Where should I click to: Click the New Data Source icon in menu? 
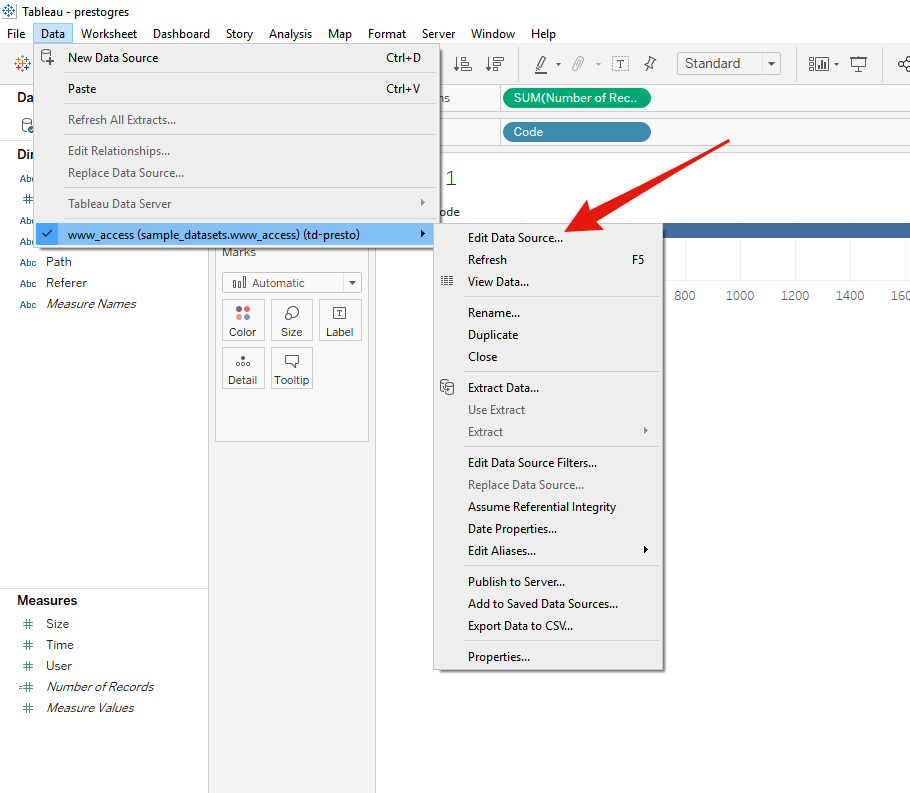click(x=47, y=57)
